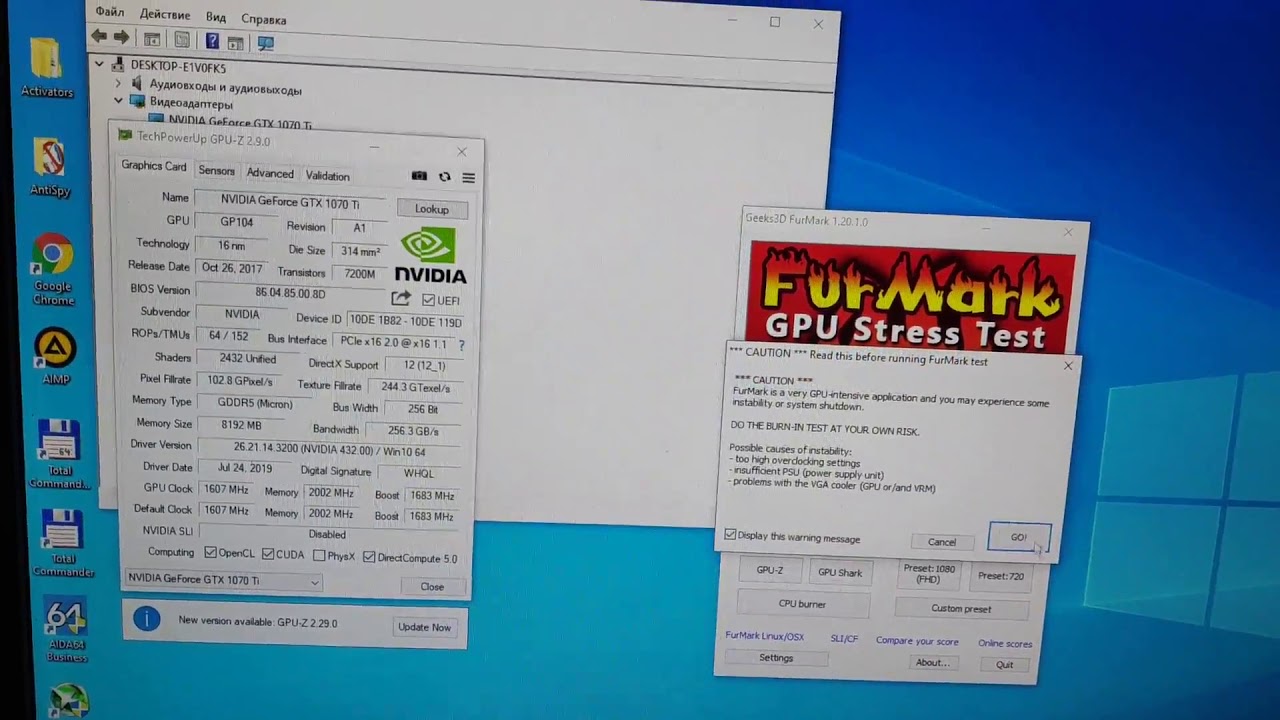Open the blue Help icon in Device Manager
Viewport: 1280px width, 720px height.
pyautogui.click(x=212, y=41)
